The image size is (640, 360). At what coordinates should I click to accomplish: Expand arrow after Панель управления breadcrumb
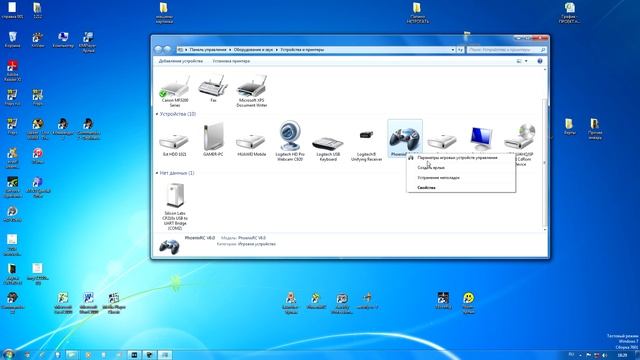pos(230,50)
